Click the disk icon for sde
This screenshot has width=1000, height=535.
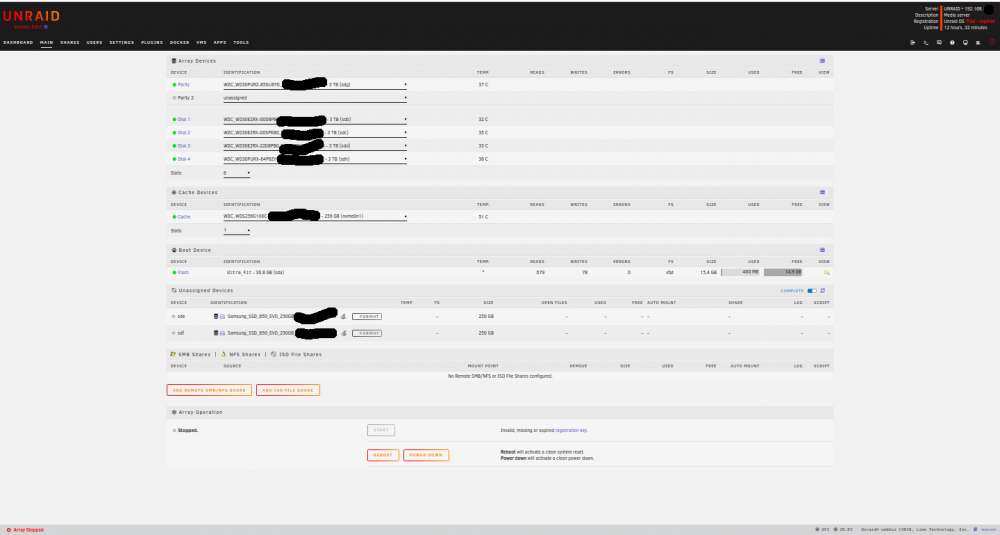216,316
